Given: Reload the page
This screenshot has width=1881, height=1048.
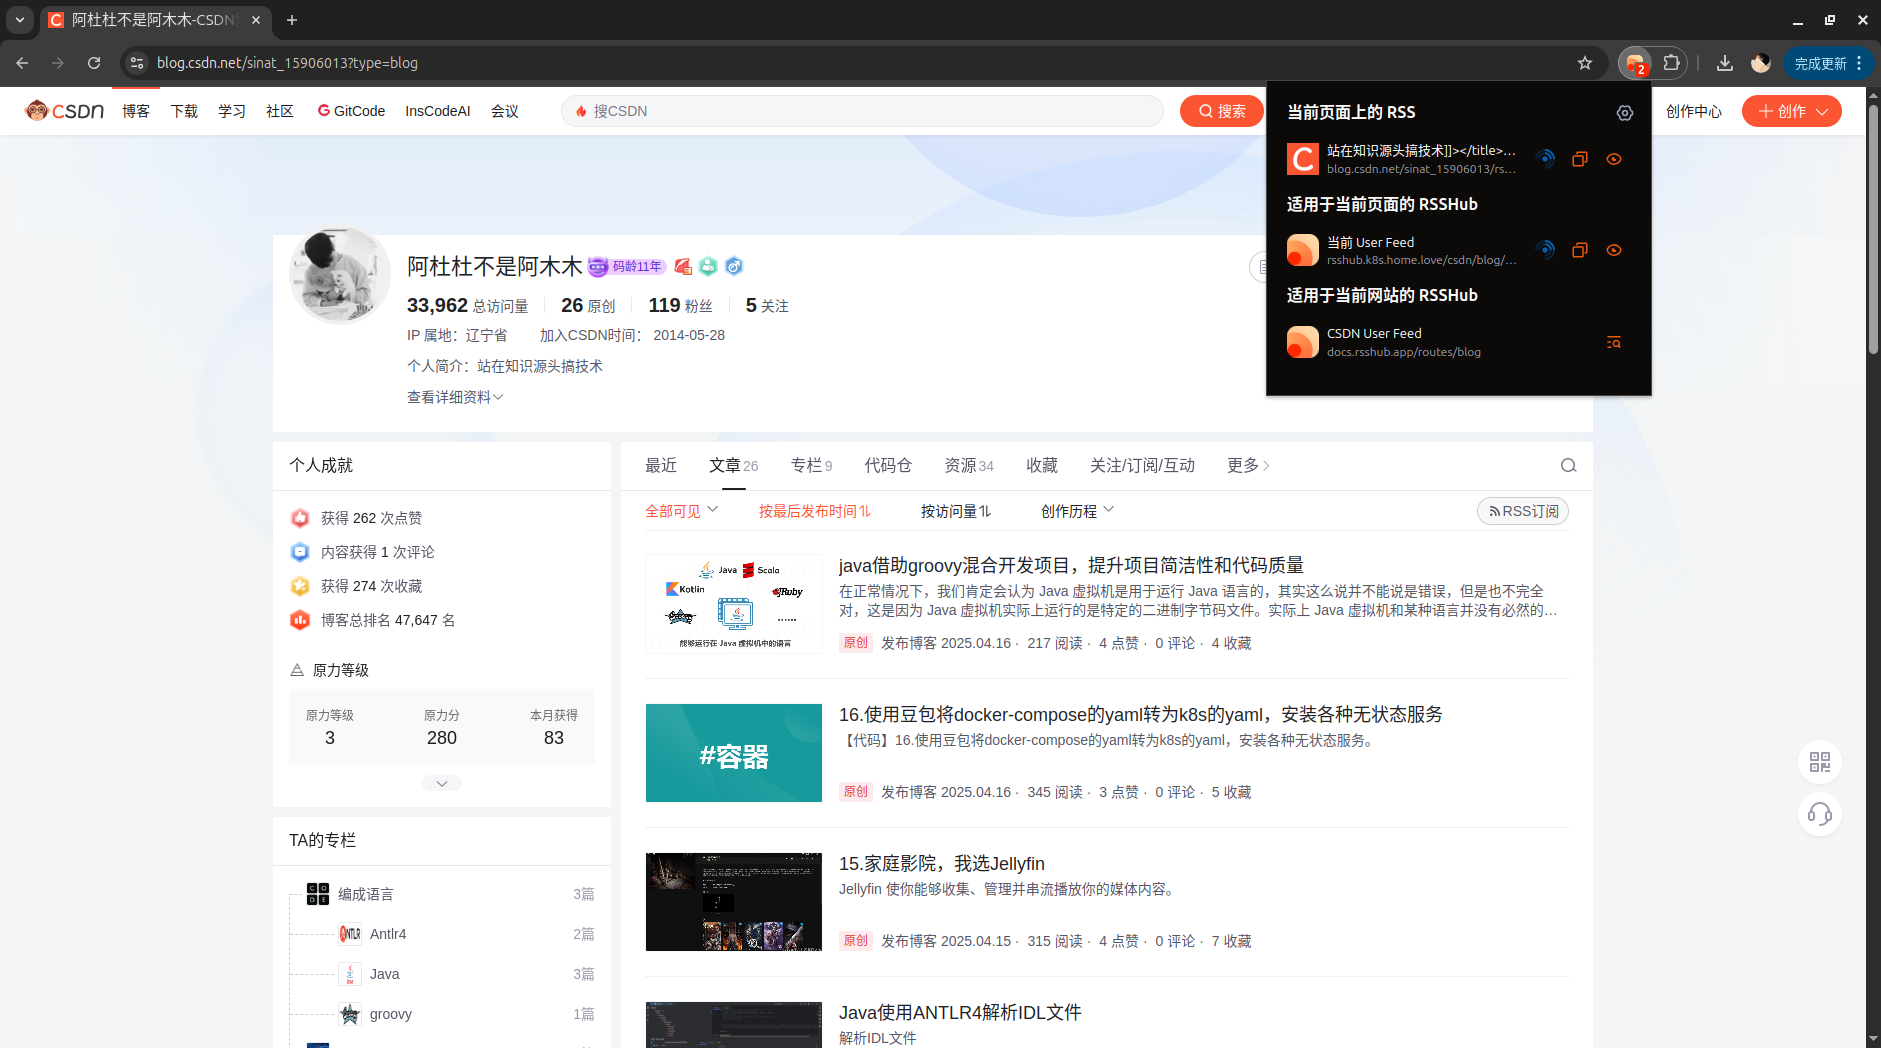Looking at the screenshot, I should click(x=94, y=63).
